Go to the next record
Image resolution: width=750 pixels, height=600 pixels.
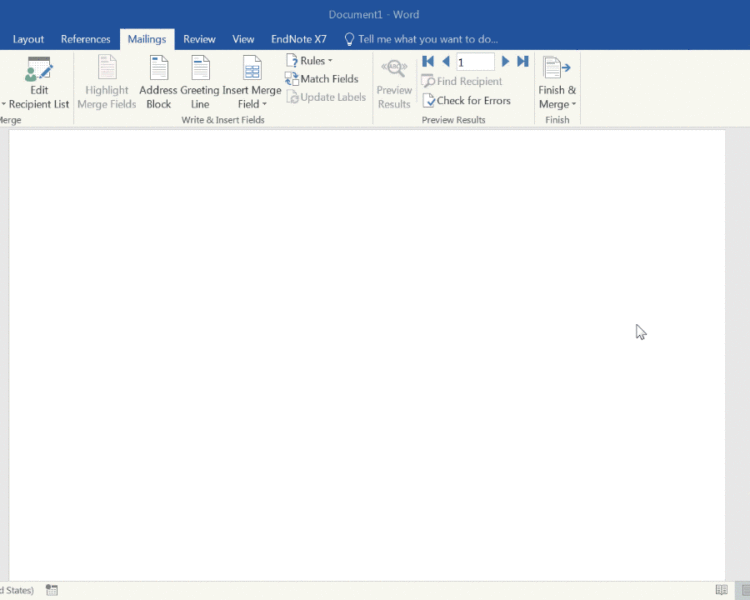(505, 61)
